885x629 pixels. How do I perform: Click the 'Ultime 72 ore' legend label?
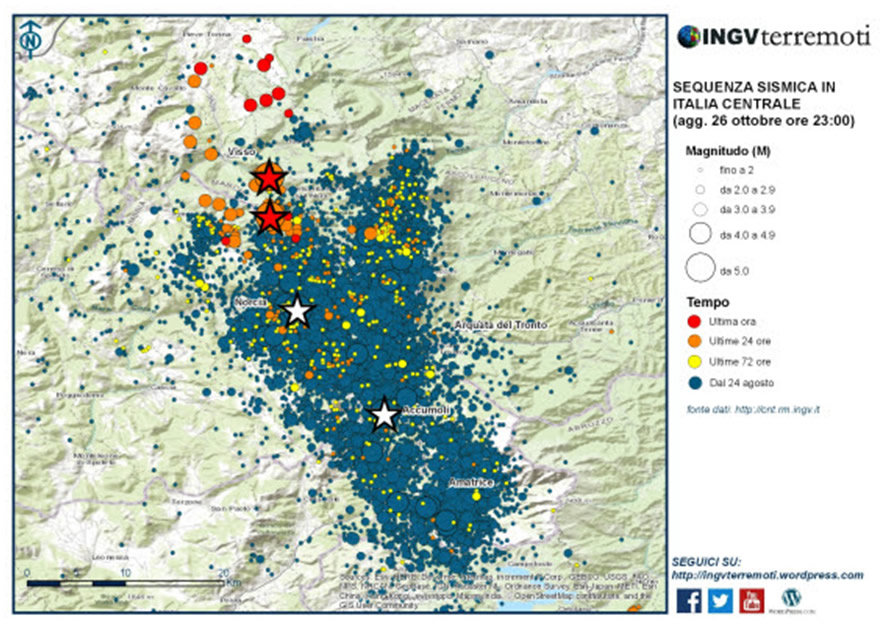pyautogui.click(x=739, y=362)
